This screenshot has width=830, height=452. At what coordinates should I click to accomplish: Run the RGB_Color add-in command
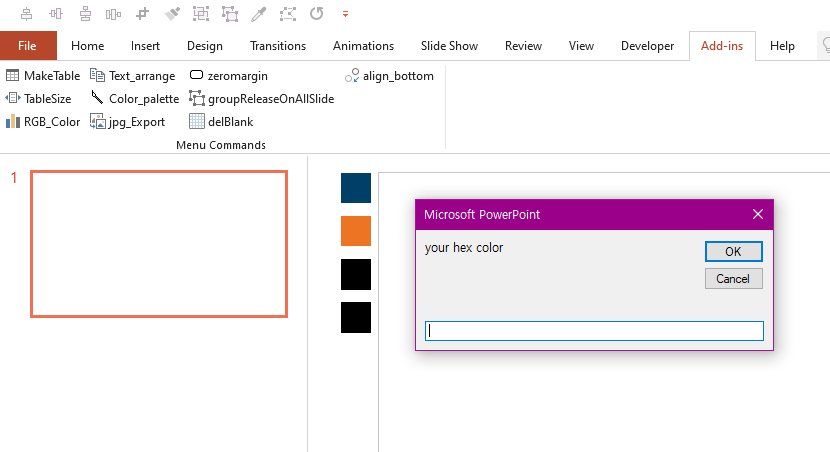tap(43, 122)
